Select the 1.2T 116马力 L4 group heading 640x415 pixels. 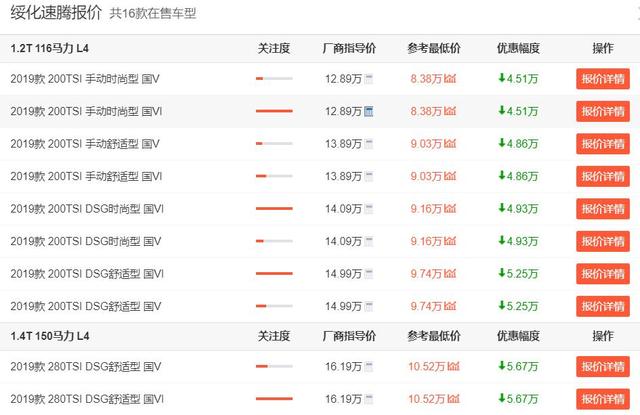click(x=50, y=49)
